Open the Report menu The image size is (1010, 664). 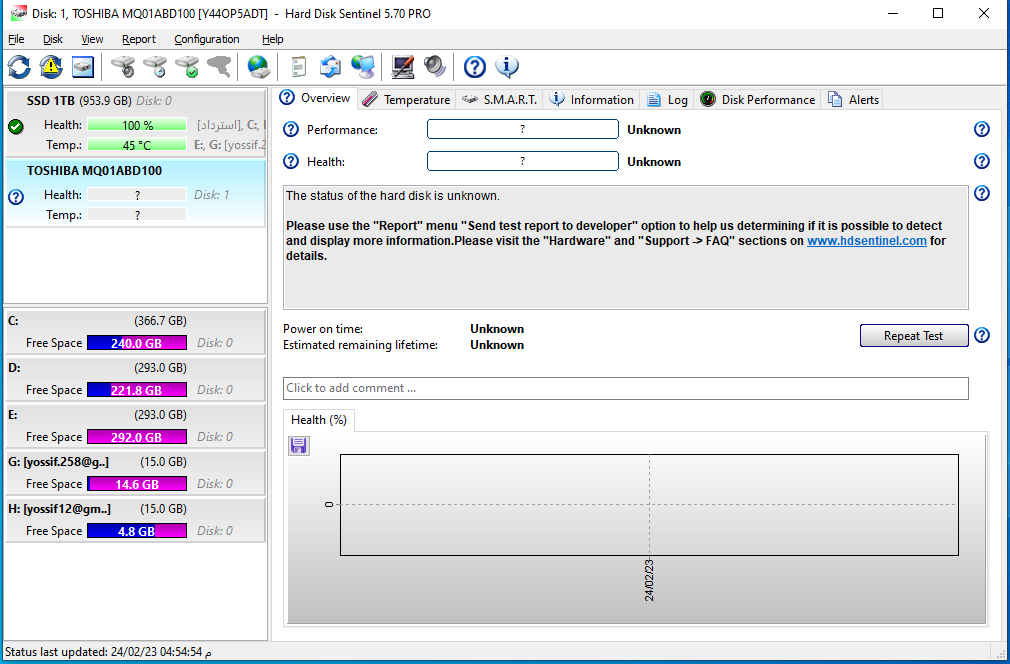pyautogui.click(x=139, y=39)
